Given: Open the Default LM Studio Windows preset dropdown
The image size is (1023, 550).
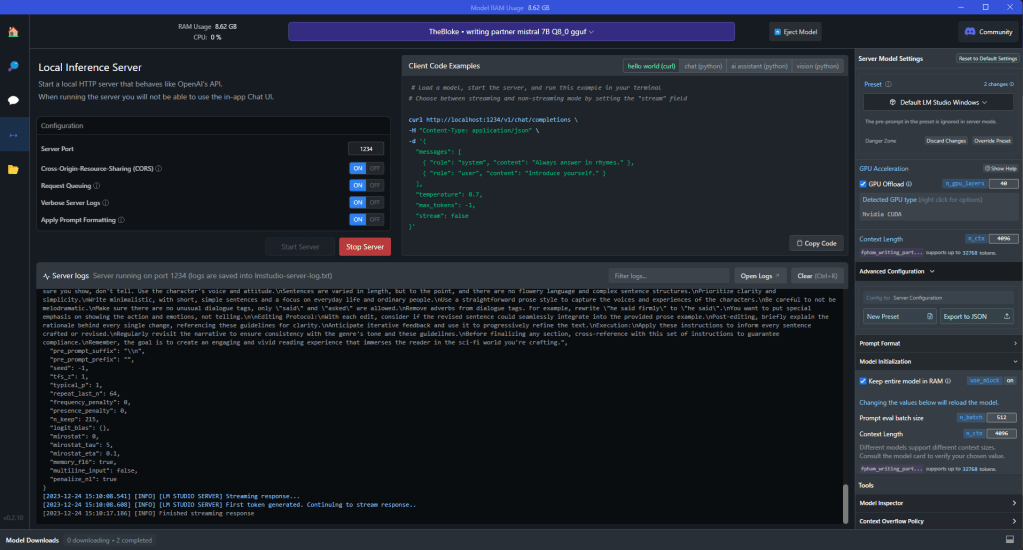Looking at the screenshot, I should click(937, 102).
